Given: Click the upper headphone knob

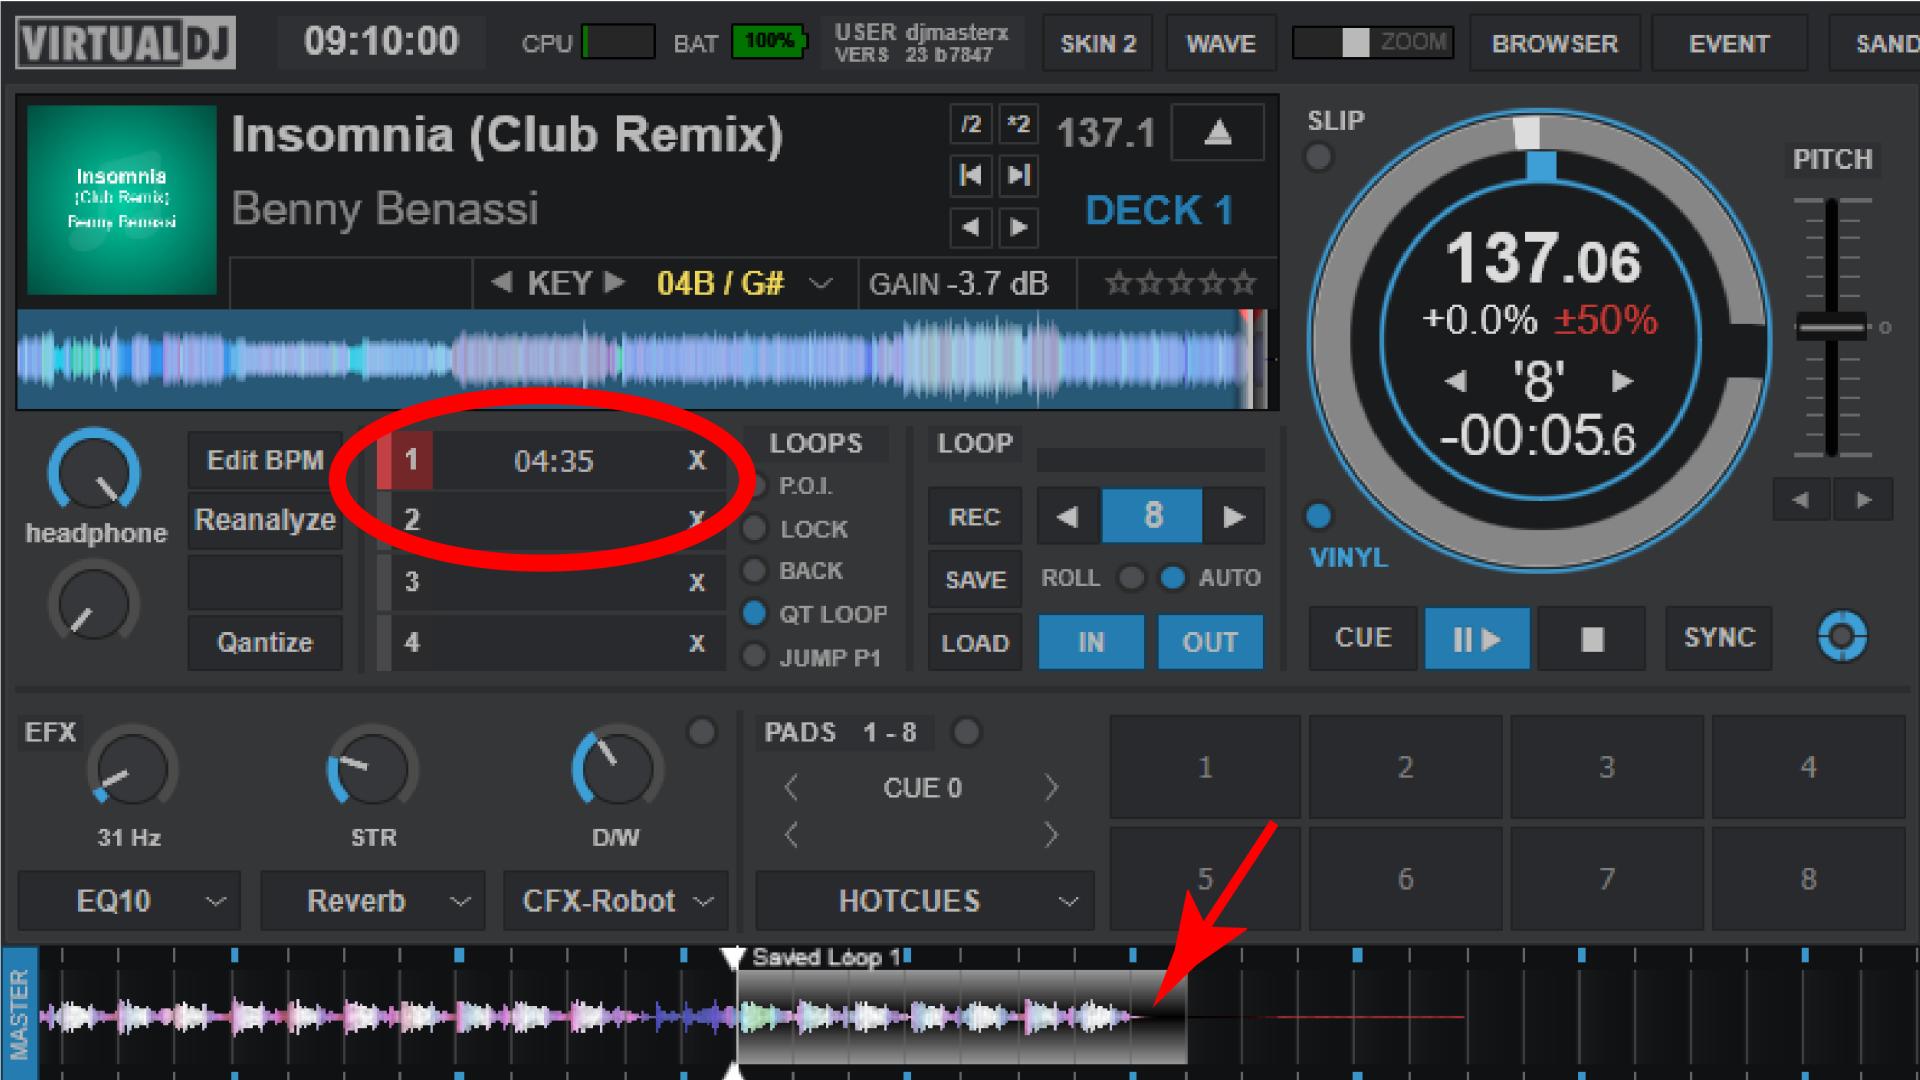Looking at the screenshot, I should coord(94,472).
